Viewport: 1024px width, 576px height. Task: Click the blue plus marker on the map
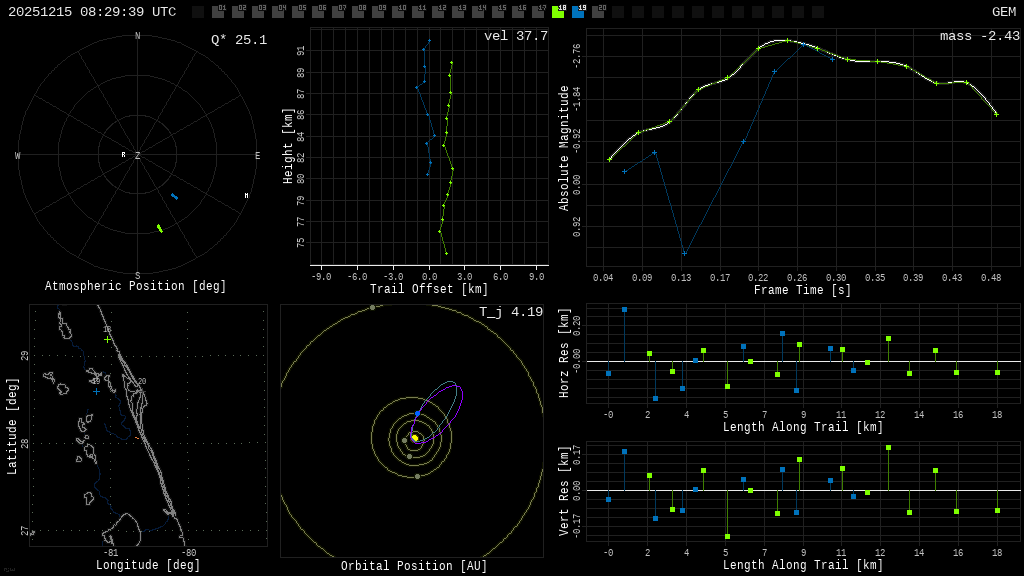[x=97, y=392]
